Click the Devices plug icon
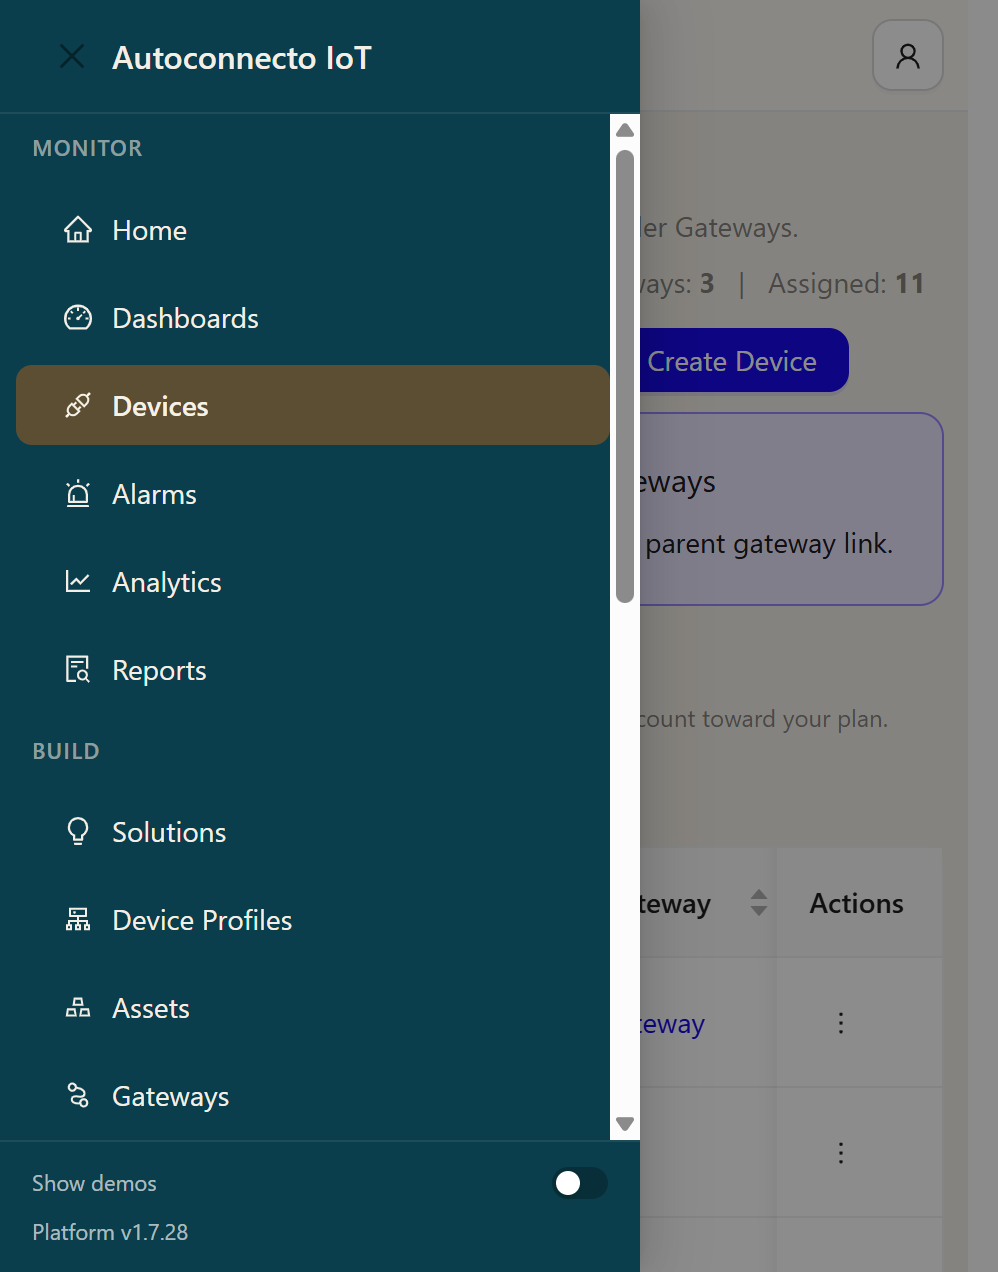998x1272 pixels. coord(78,406)
